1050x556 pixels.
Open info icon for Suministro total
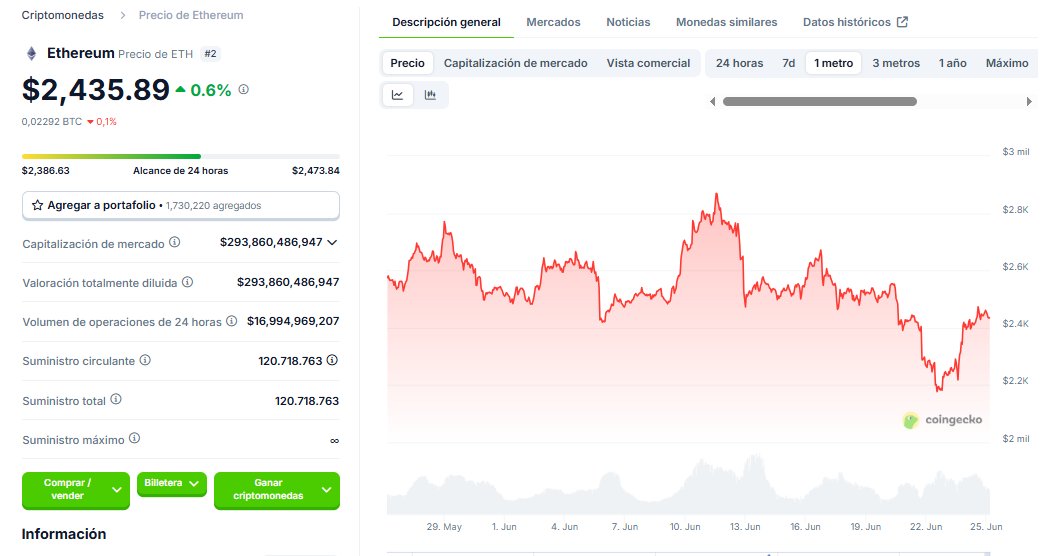pos(116,399)
